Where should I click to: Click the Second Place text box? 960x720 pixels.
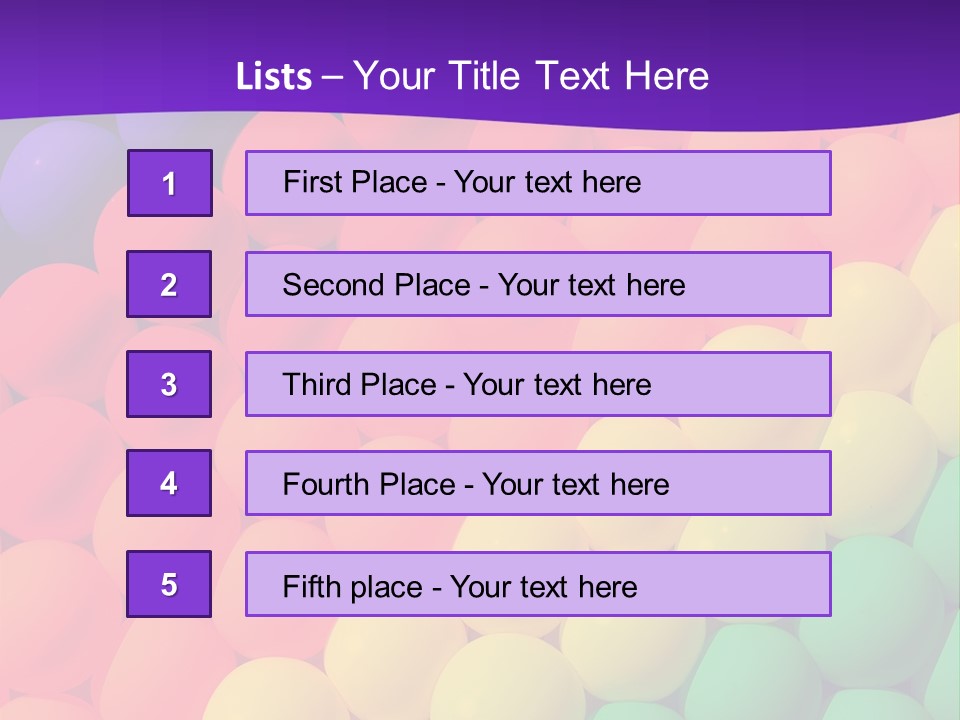[x=538, y=284]
